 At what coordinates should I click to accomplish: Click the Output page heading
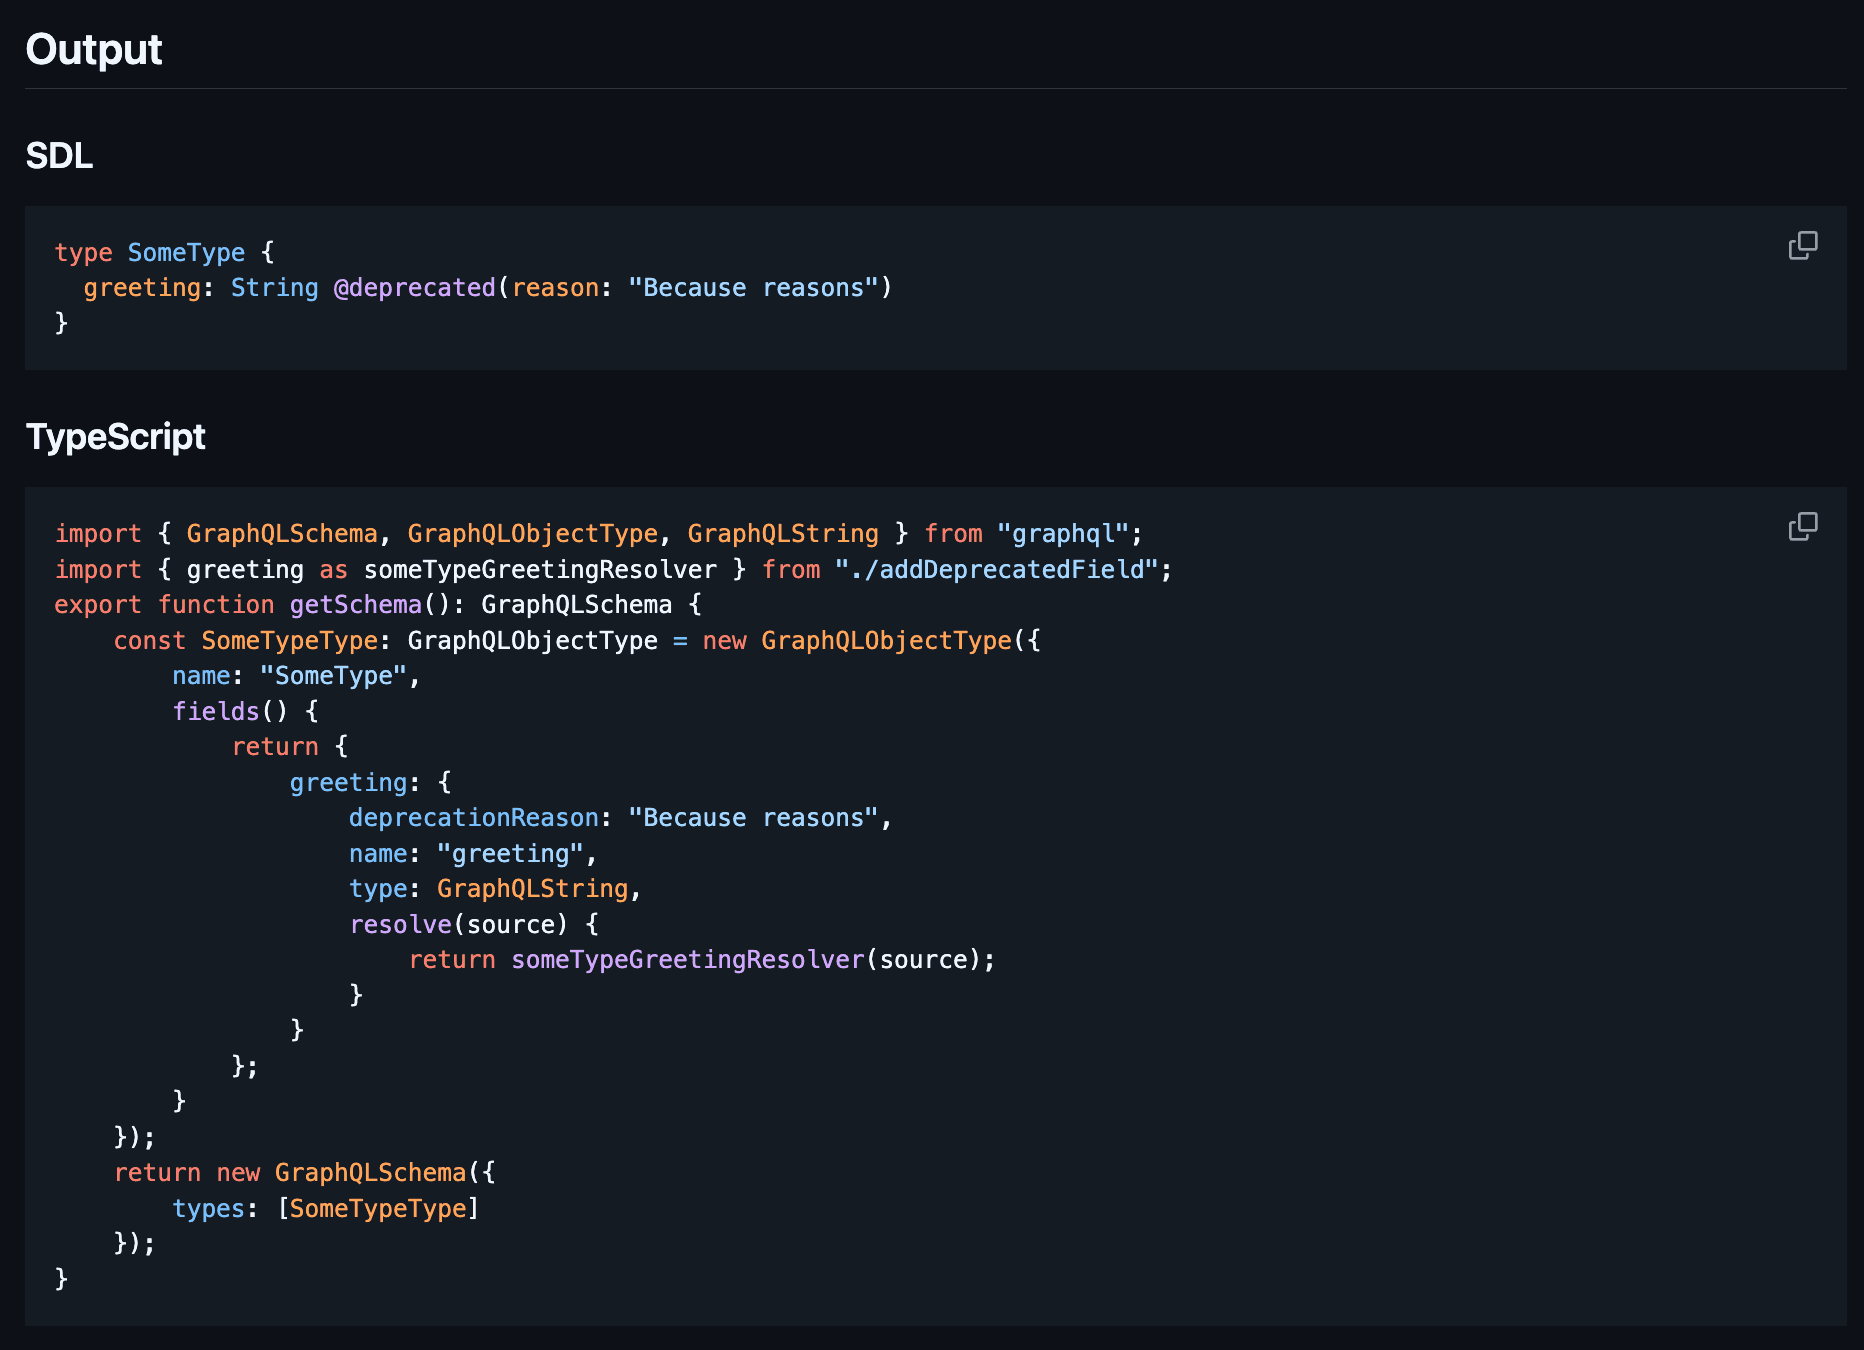93,49
